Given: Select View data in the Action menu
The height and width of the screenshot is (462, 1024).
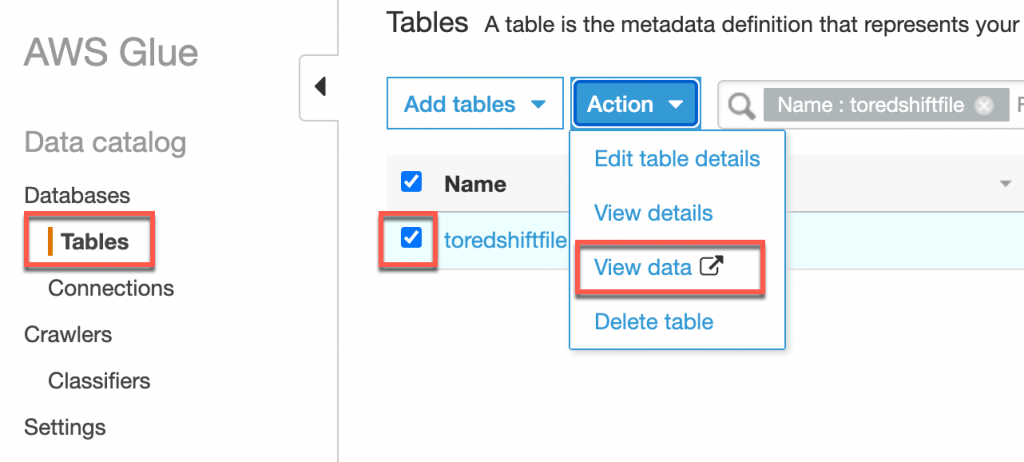Looking at the screenshot, I should (643, 267).
